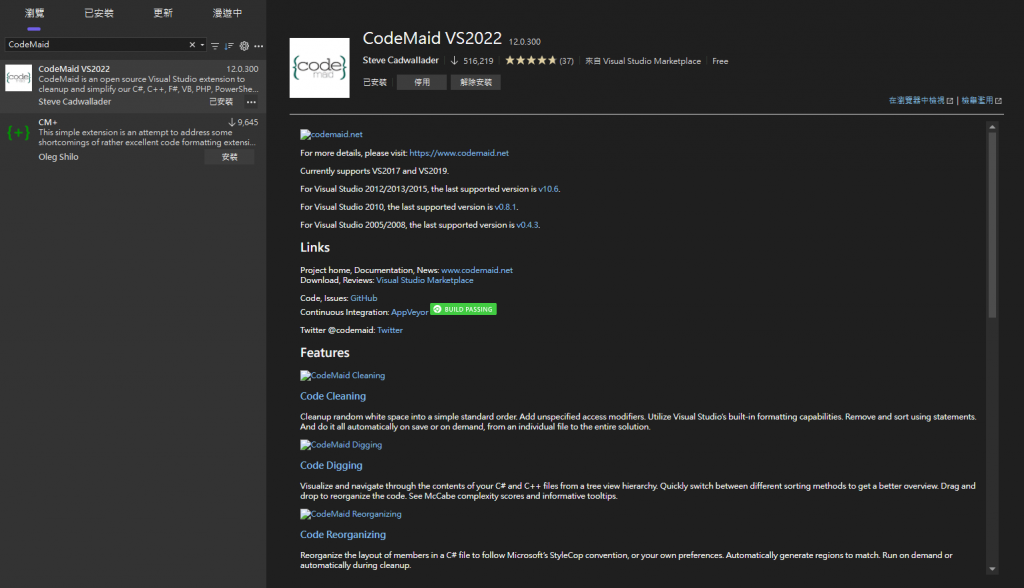The width and height of the screenshot is (1024, 588).
Task: Click the BUILD PASSING badge
Action: [x=464, y=309]
